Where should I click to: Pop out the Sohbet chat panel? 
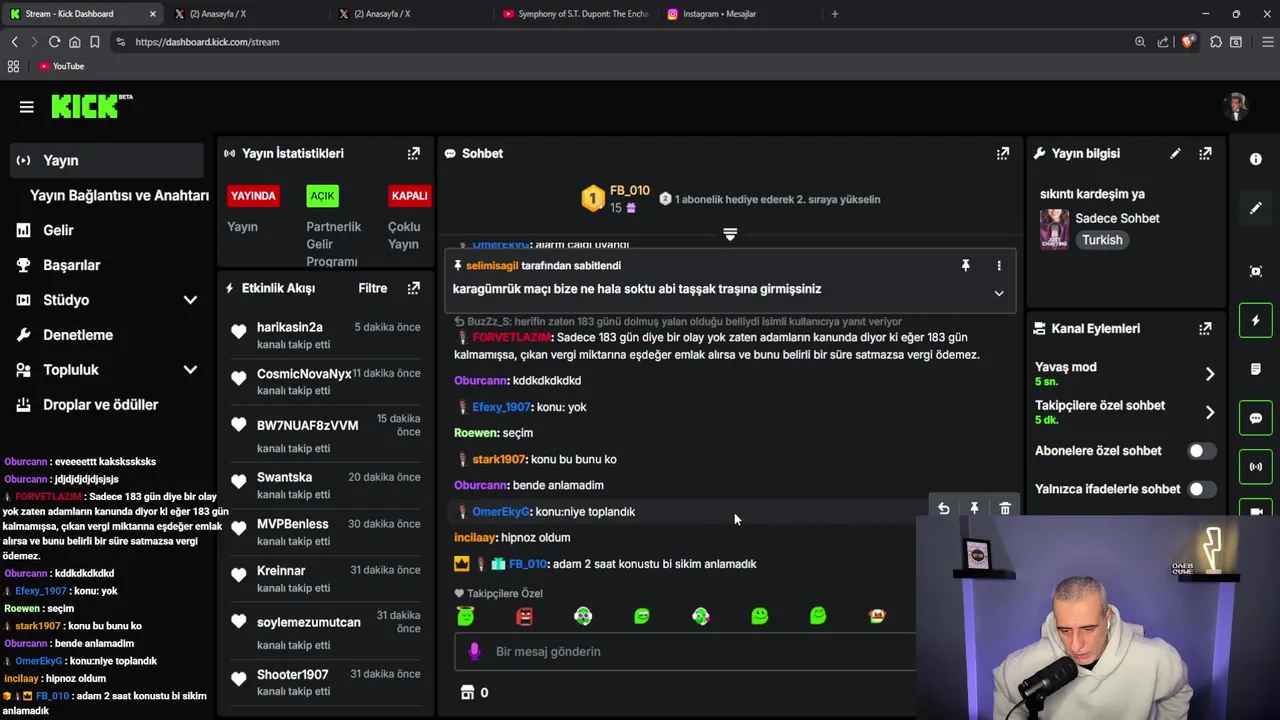1002,153
